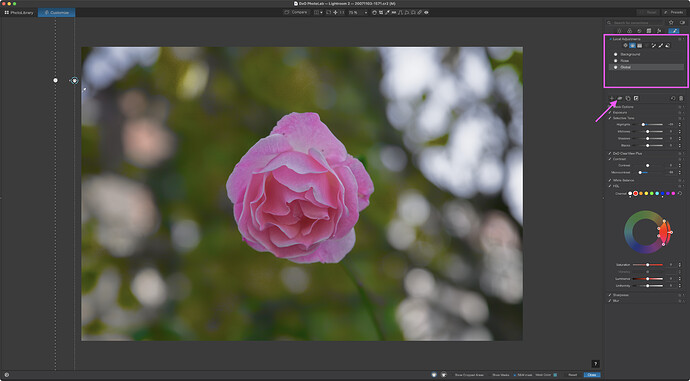This screenshot has width=690, height=381.
Task: Click the eraser icon above mask options
Action: point(620,99)
